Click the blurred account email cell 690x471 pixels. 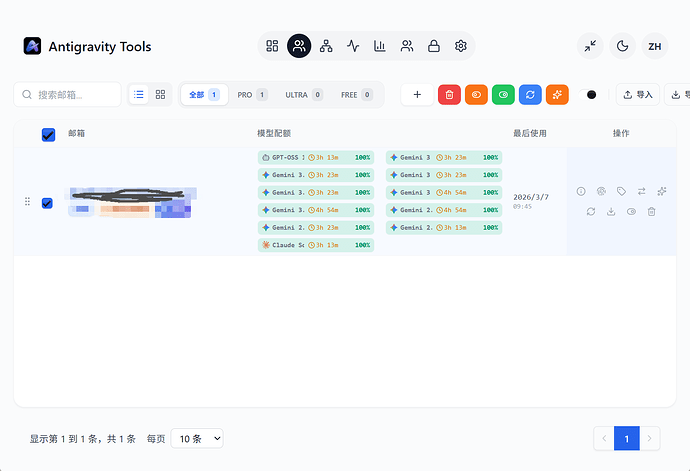131,202
